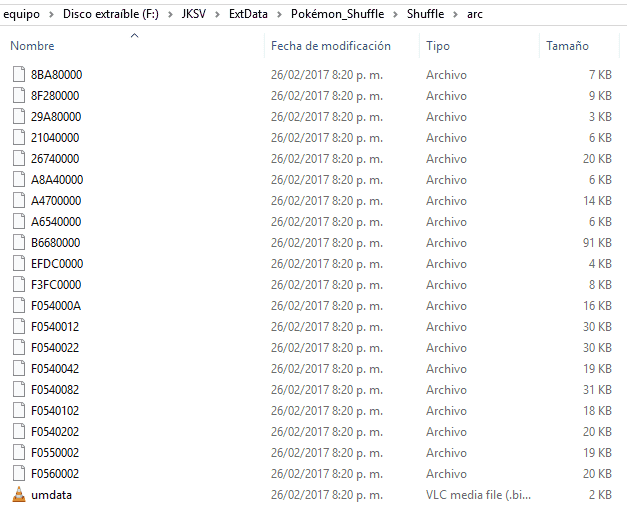Click VLC media file type cell
This screenshot has width=627, height=515.
[478, 495]
